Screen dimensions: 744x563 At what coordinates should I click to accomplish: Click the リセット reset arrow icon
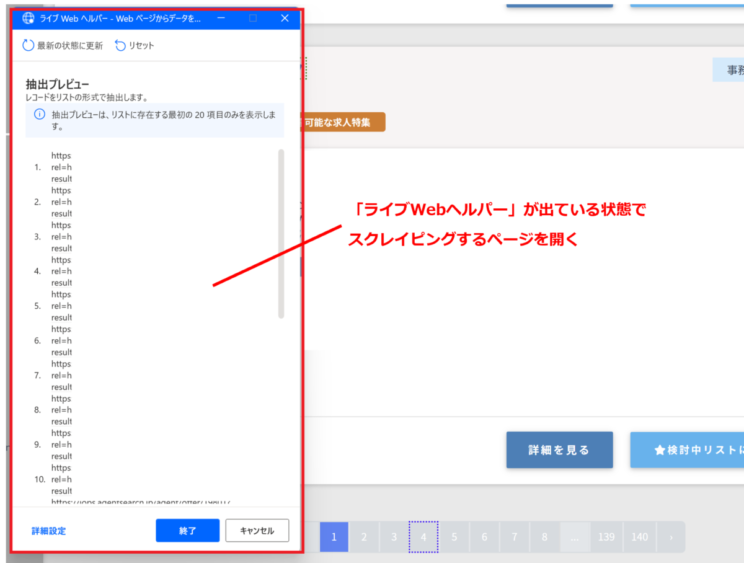pos(120,45)
